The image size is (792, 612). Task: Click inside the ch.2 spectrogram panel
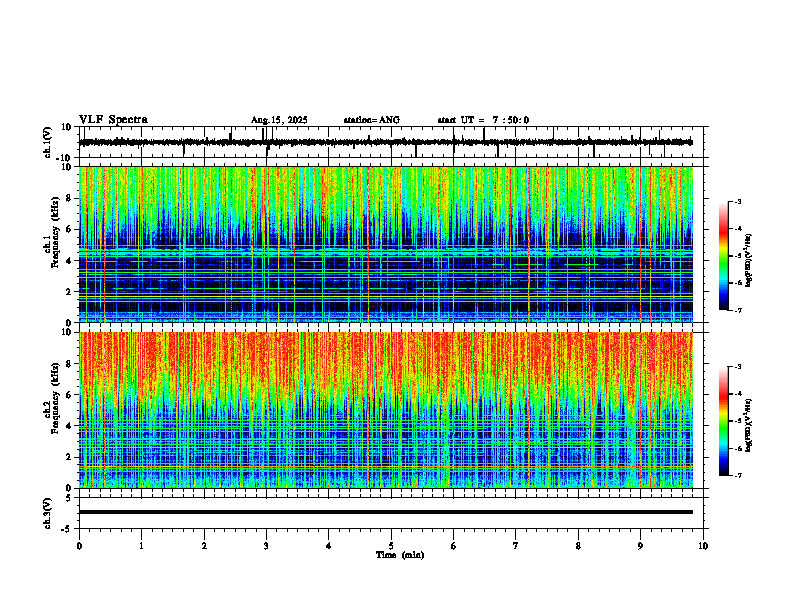[386, 410]
